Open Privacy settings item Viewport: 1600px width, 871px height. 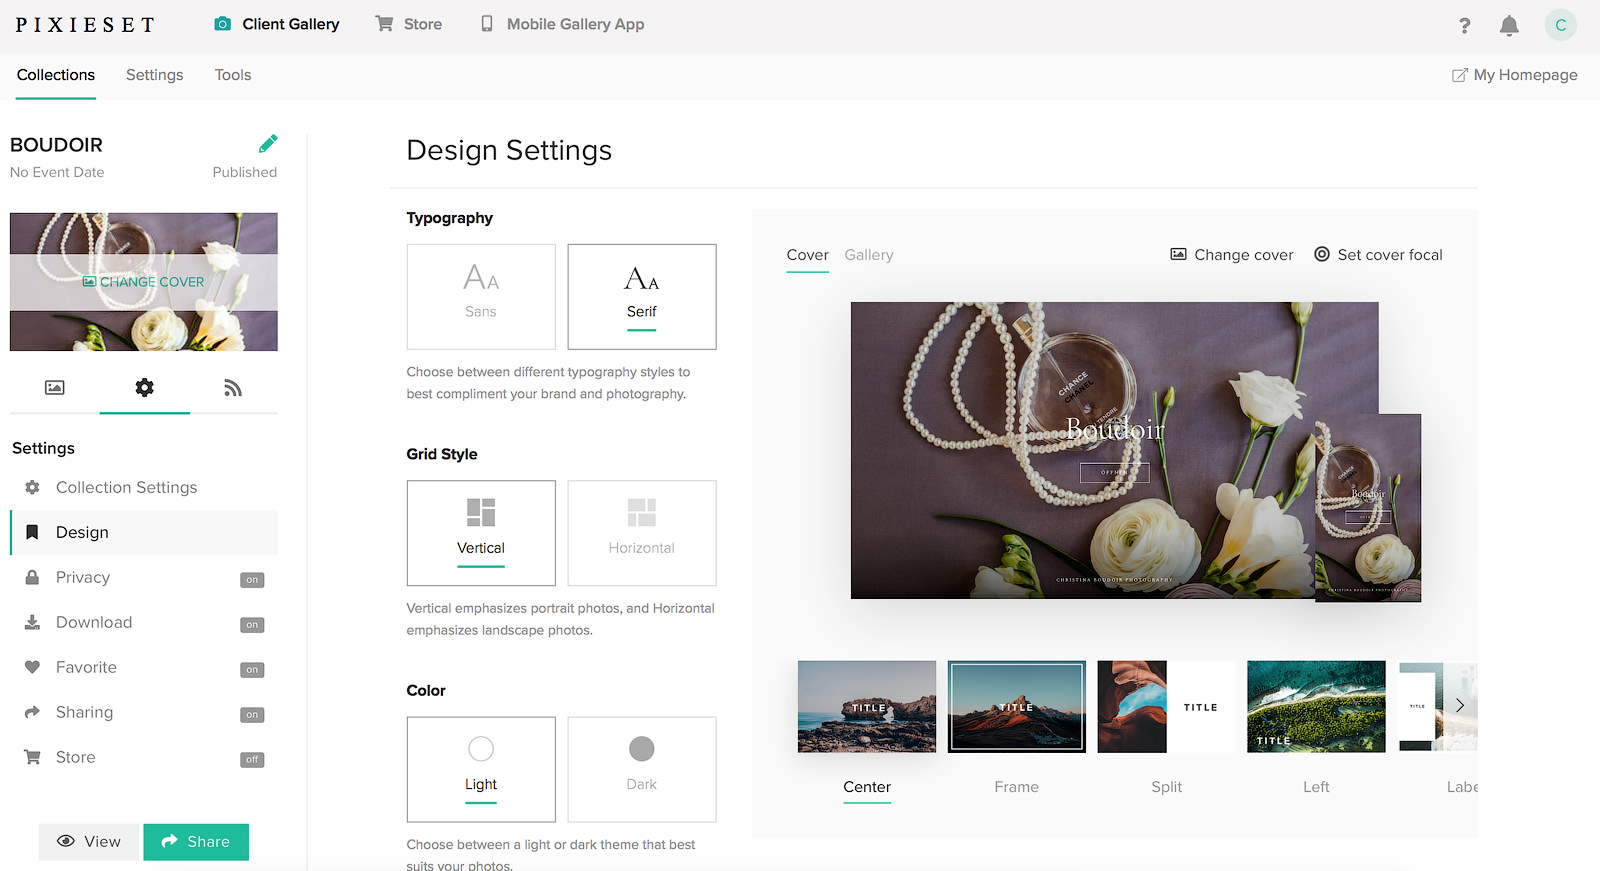[x=144, y=577]
